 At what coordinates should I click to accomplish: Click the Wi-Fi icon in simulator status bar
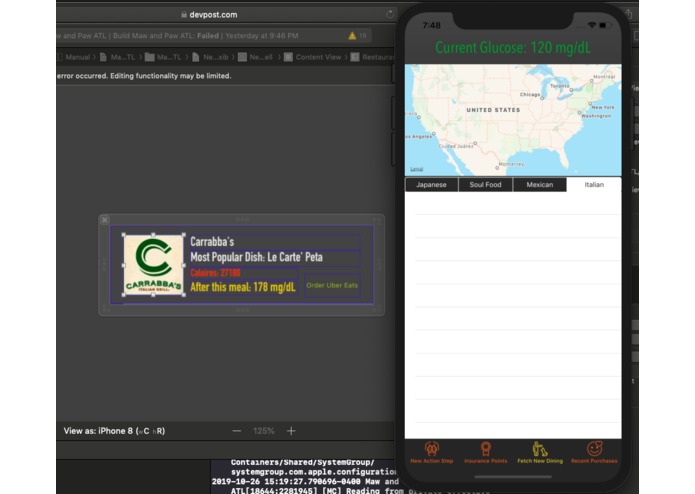592,25
